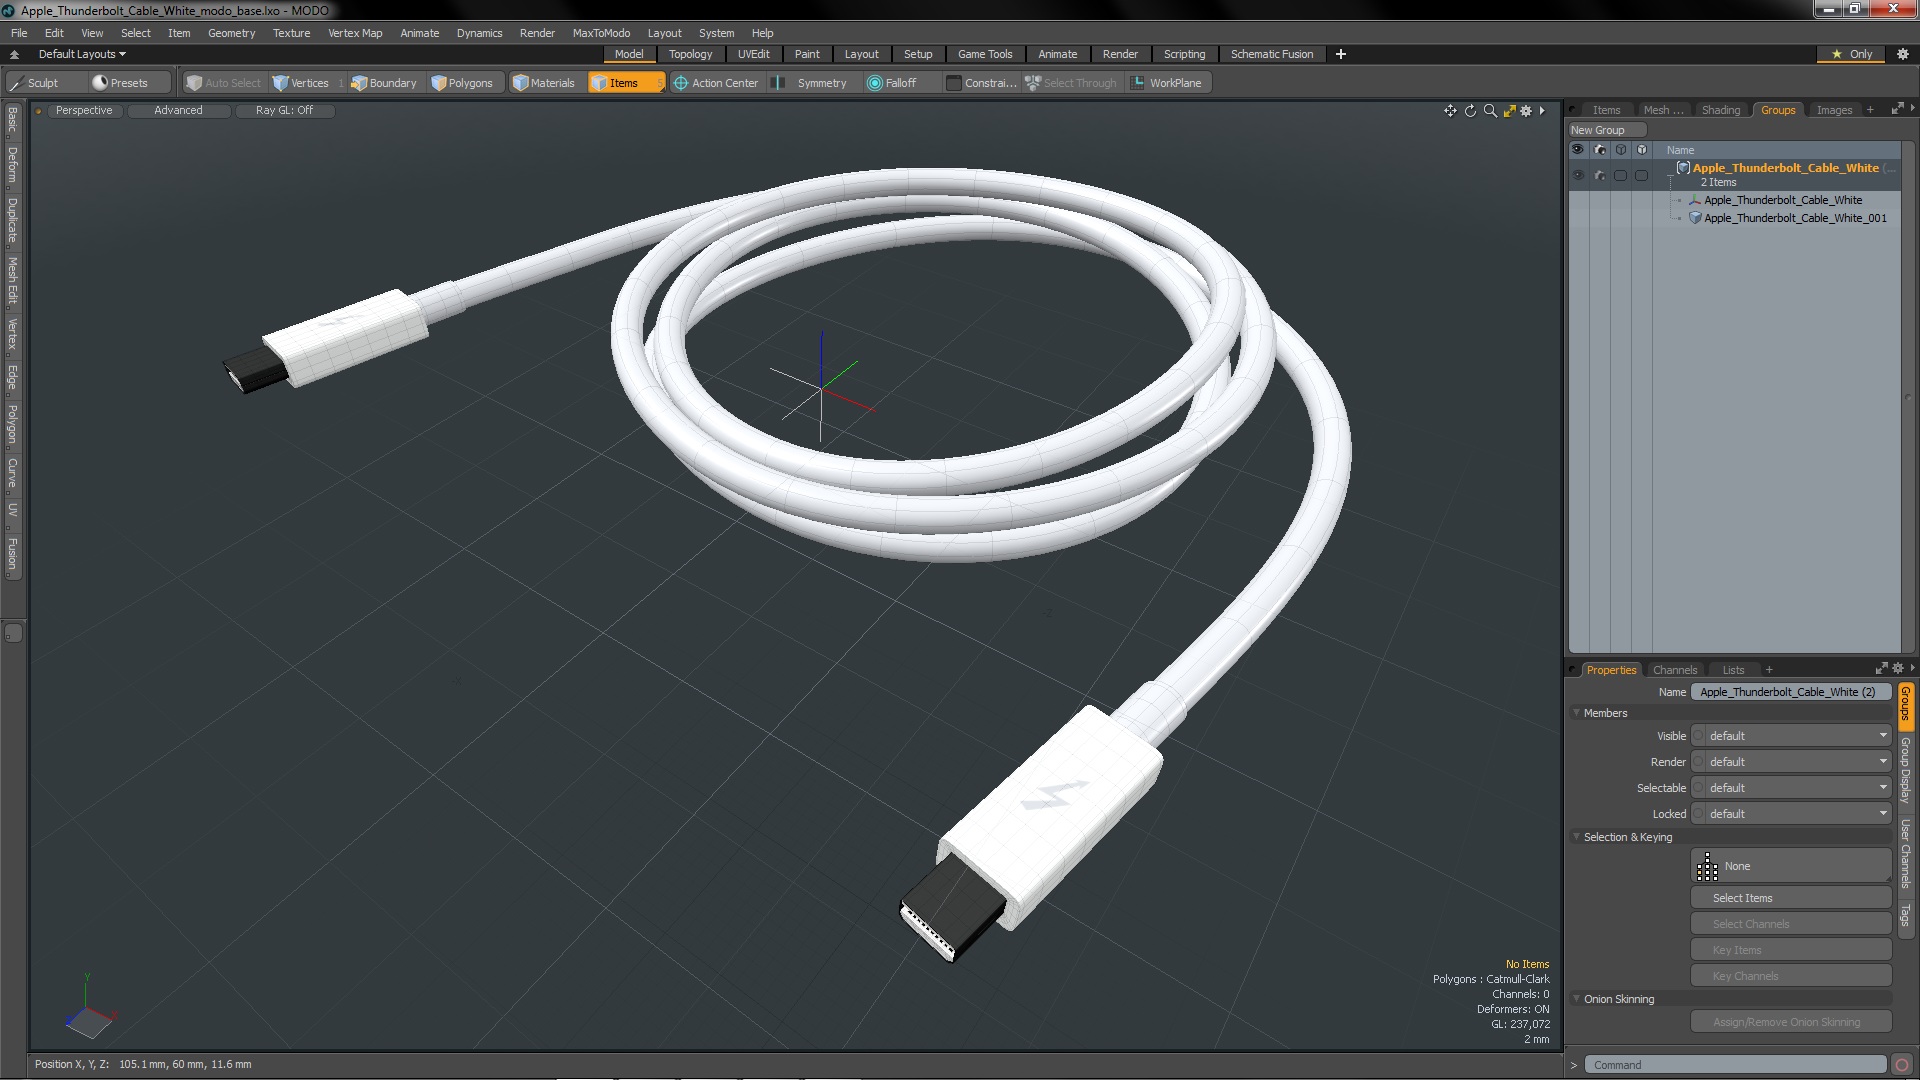The height and width of the screenshot is (1080, 1920).
Task: Add a new layout tab with plus icon
Action: pos(1341,54)
